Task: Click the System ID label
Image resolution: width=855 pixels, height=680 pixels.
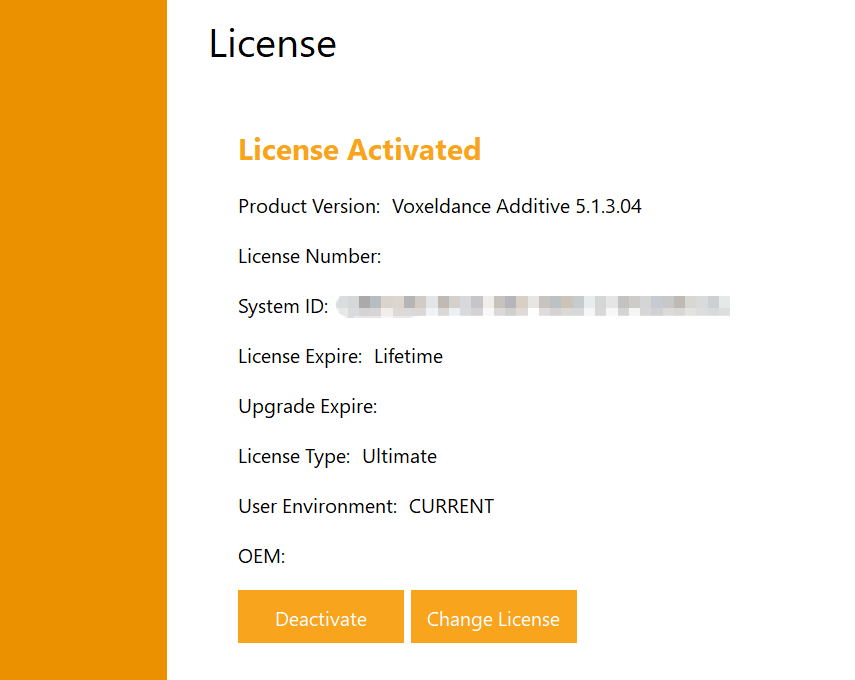Action: coord(282,307)
